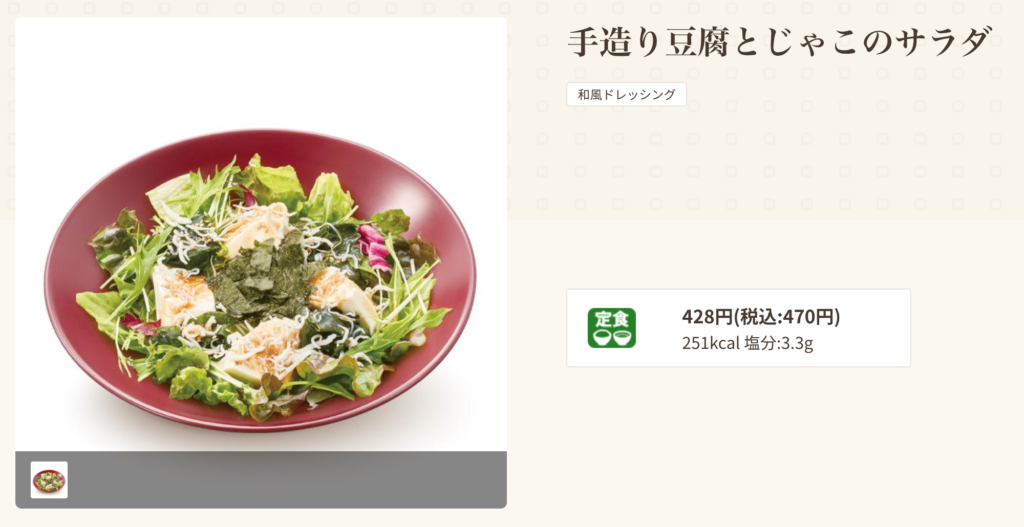Click the green 定食 set-meal icon
The height and width of the screenshot is (527, 1024).
tap(611, 328)
